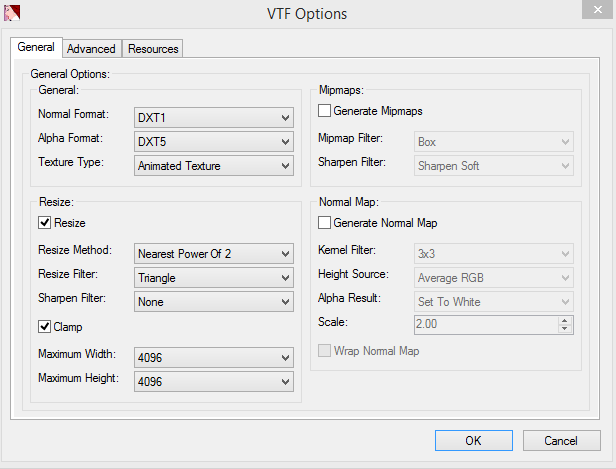Click the Cancel button

click(x=560, y=440)
